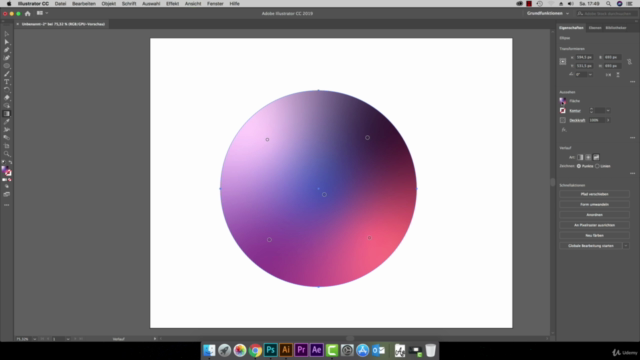Select the Eraser tool
Viewport: 640px width, 360px height.
coord(7,98)
